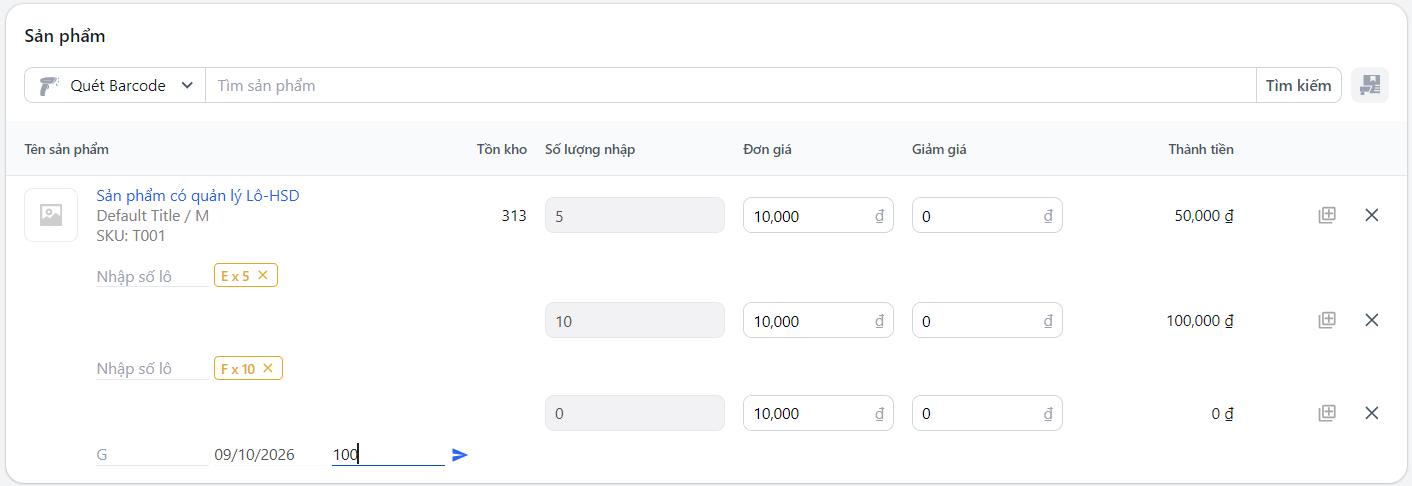The image size is (1412, 486).
Task: Click the lot number field containing G
Action: [152, 455]
